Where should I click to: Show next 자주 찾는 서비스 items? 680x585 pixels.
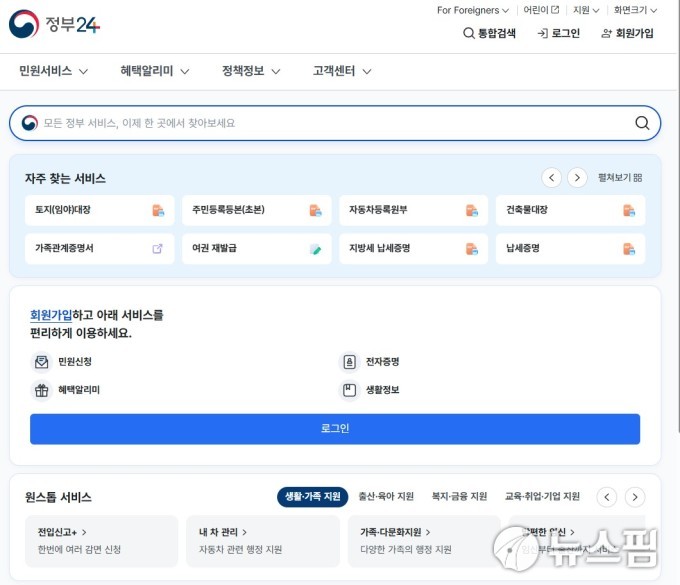pyautogui.click(x=577, y=178)
